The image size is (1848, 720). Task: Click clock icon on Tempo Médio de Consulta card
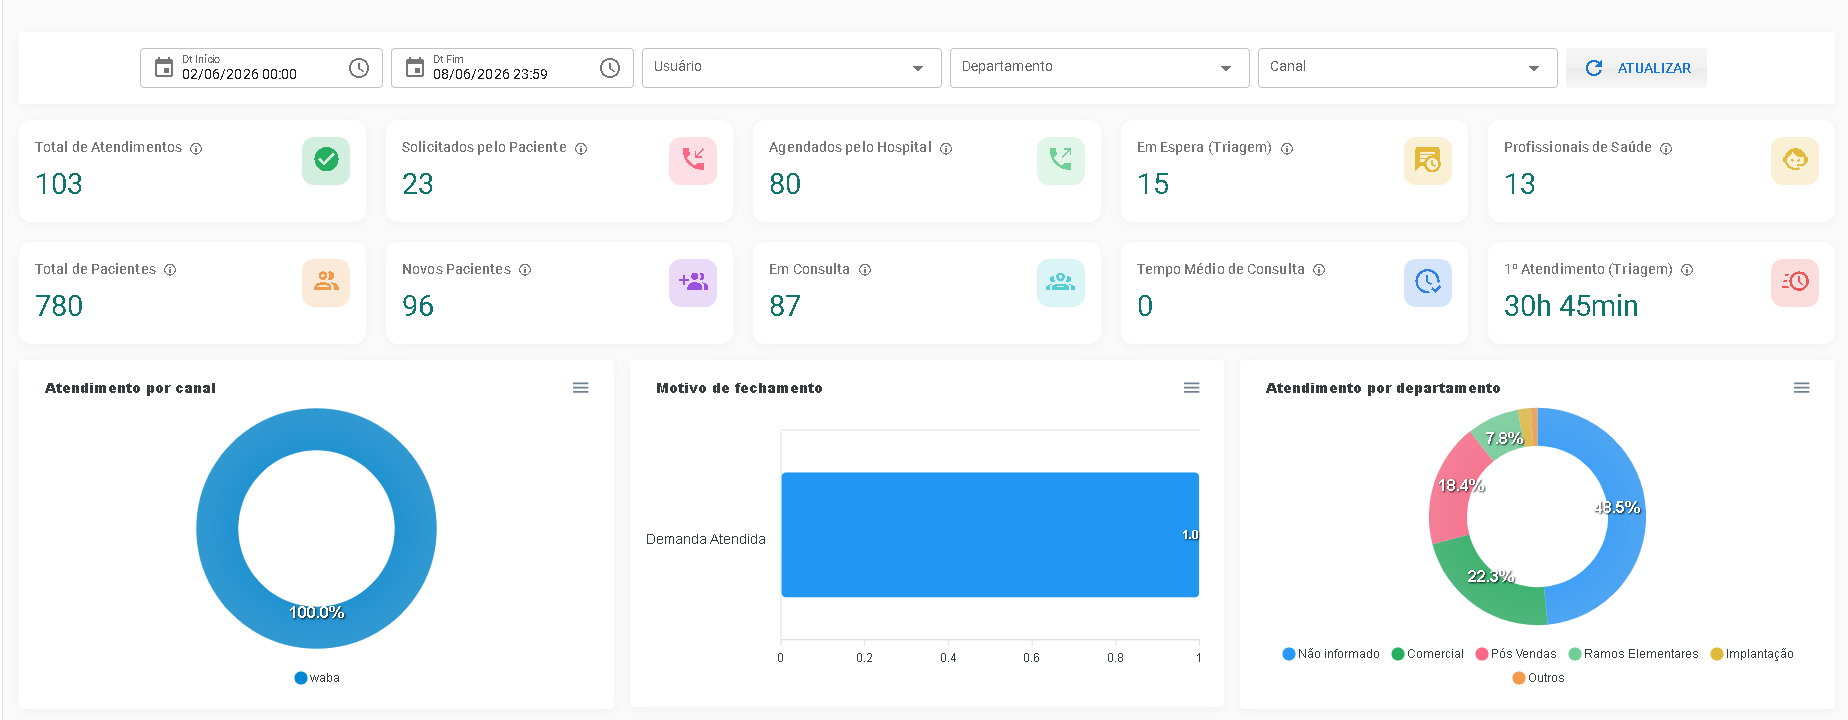coord(1428,282)
